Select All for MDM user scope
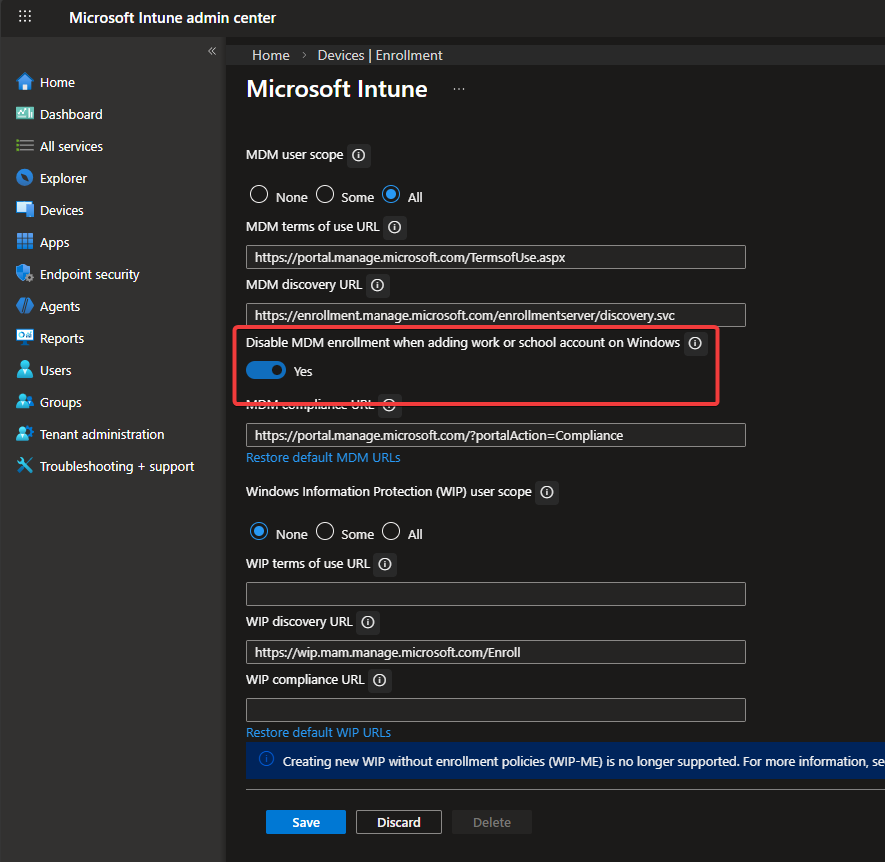This screenshot has height=862, width=885. (391, 195)
